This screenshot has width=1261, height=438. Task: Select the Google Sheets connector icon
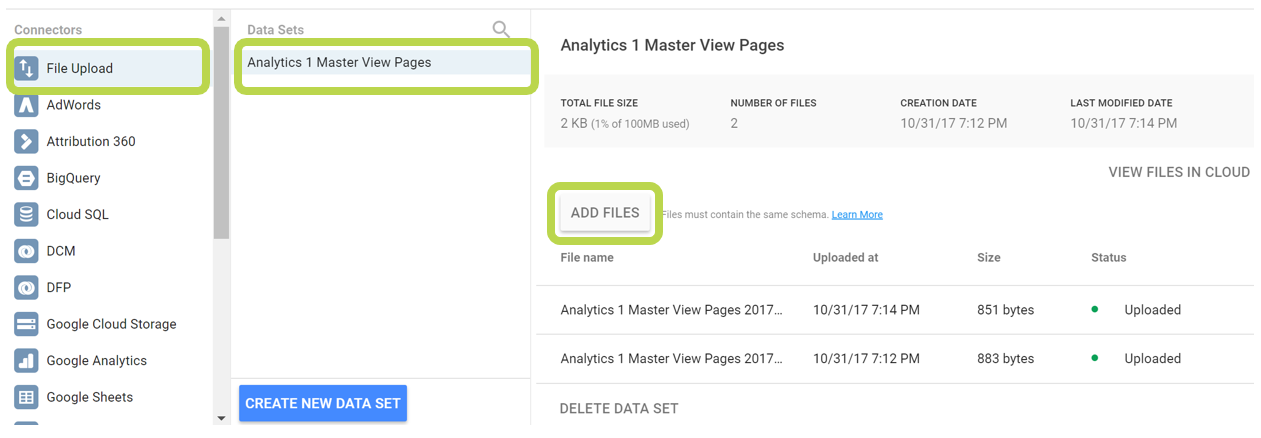point(26,397)
